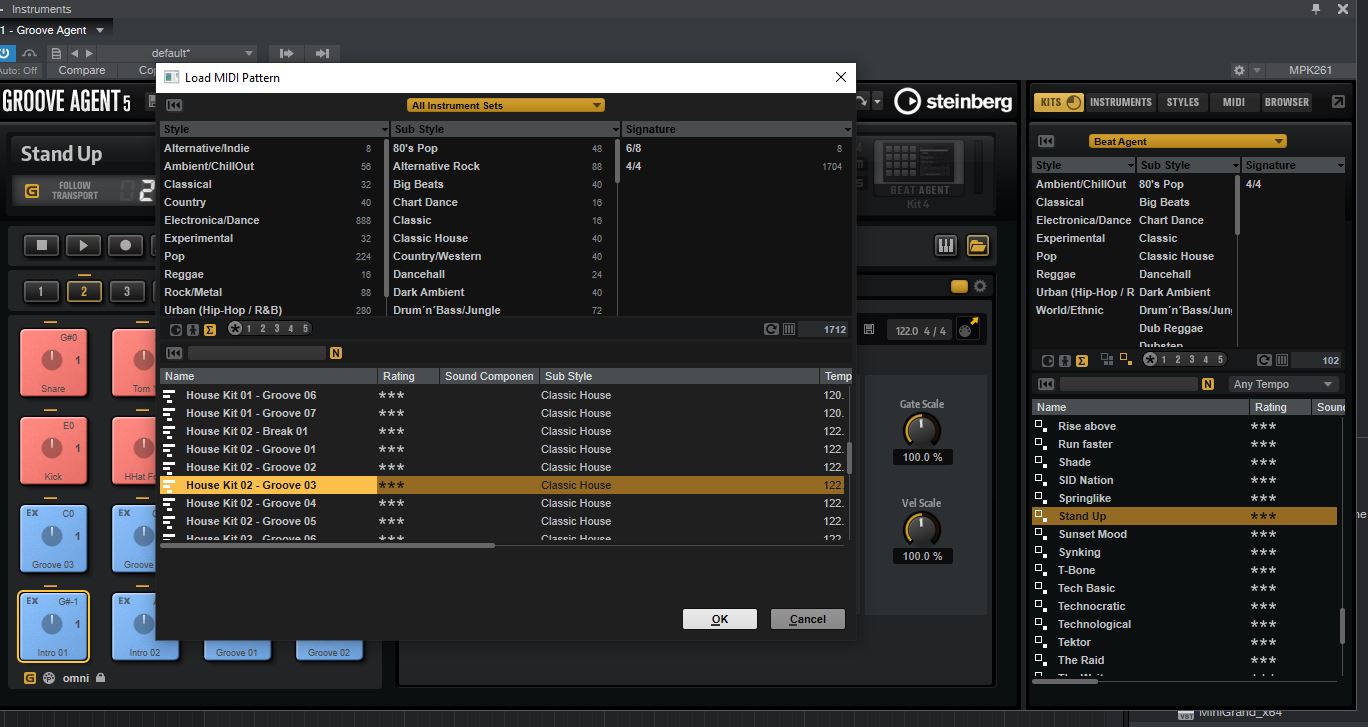This screenshot has height=727, width=1368.
Task: Click the clear search icon in the dialog
Action: tap(174, 353)
